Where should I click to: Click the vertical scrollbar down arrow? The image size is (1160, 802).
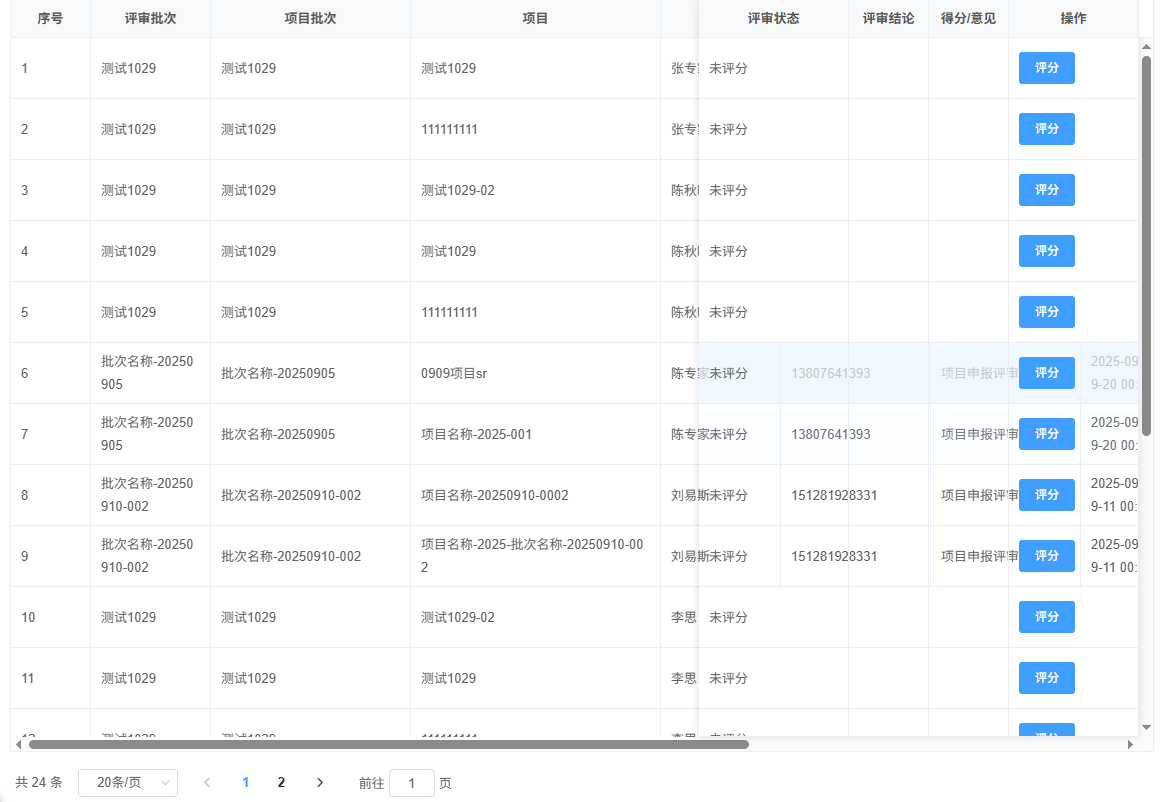click(x=1146, y=728)
